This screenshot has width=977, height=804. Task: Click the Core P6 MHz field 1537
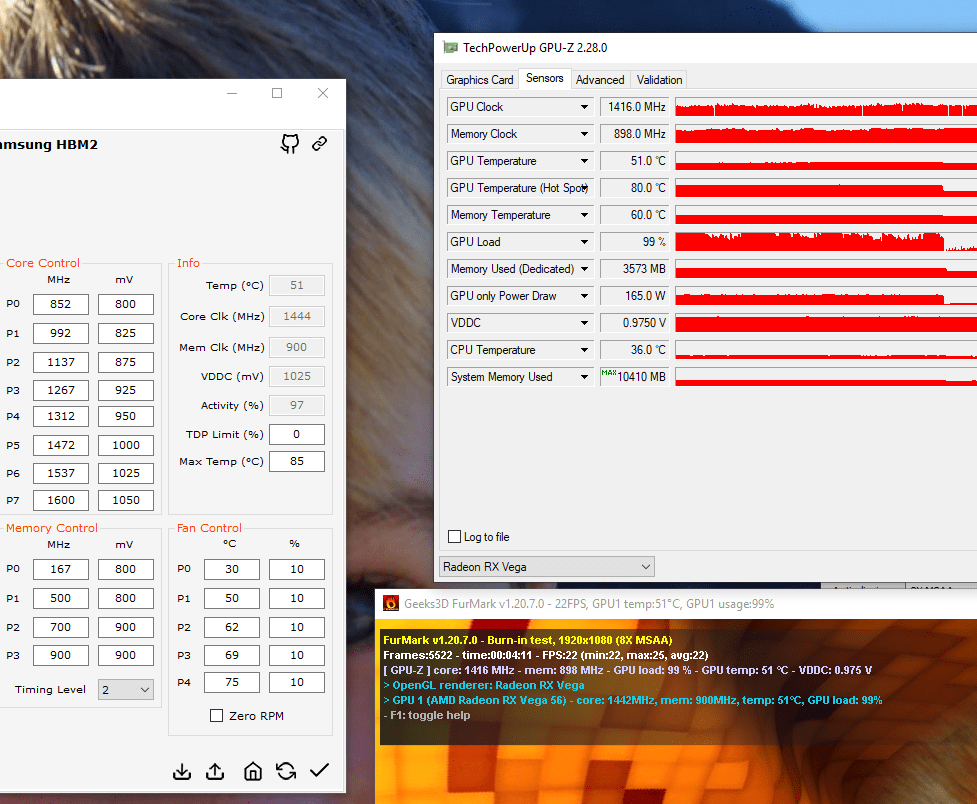(x=60, y=473)
